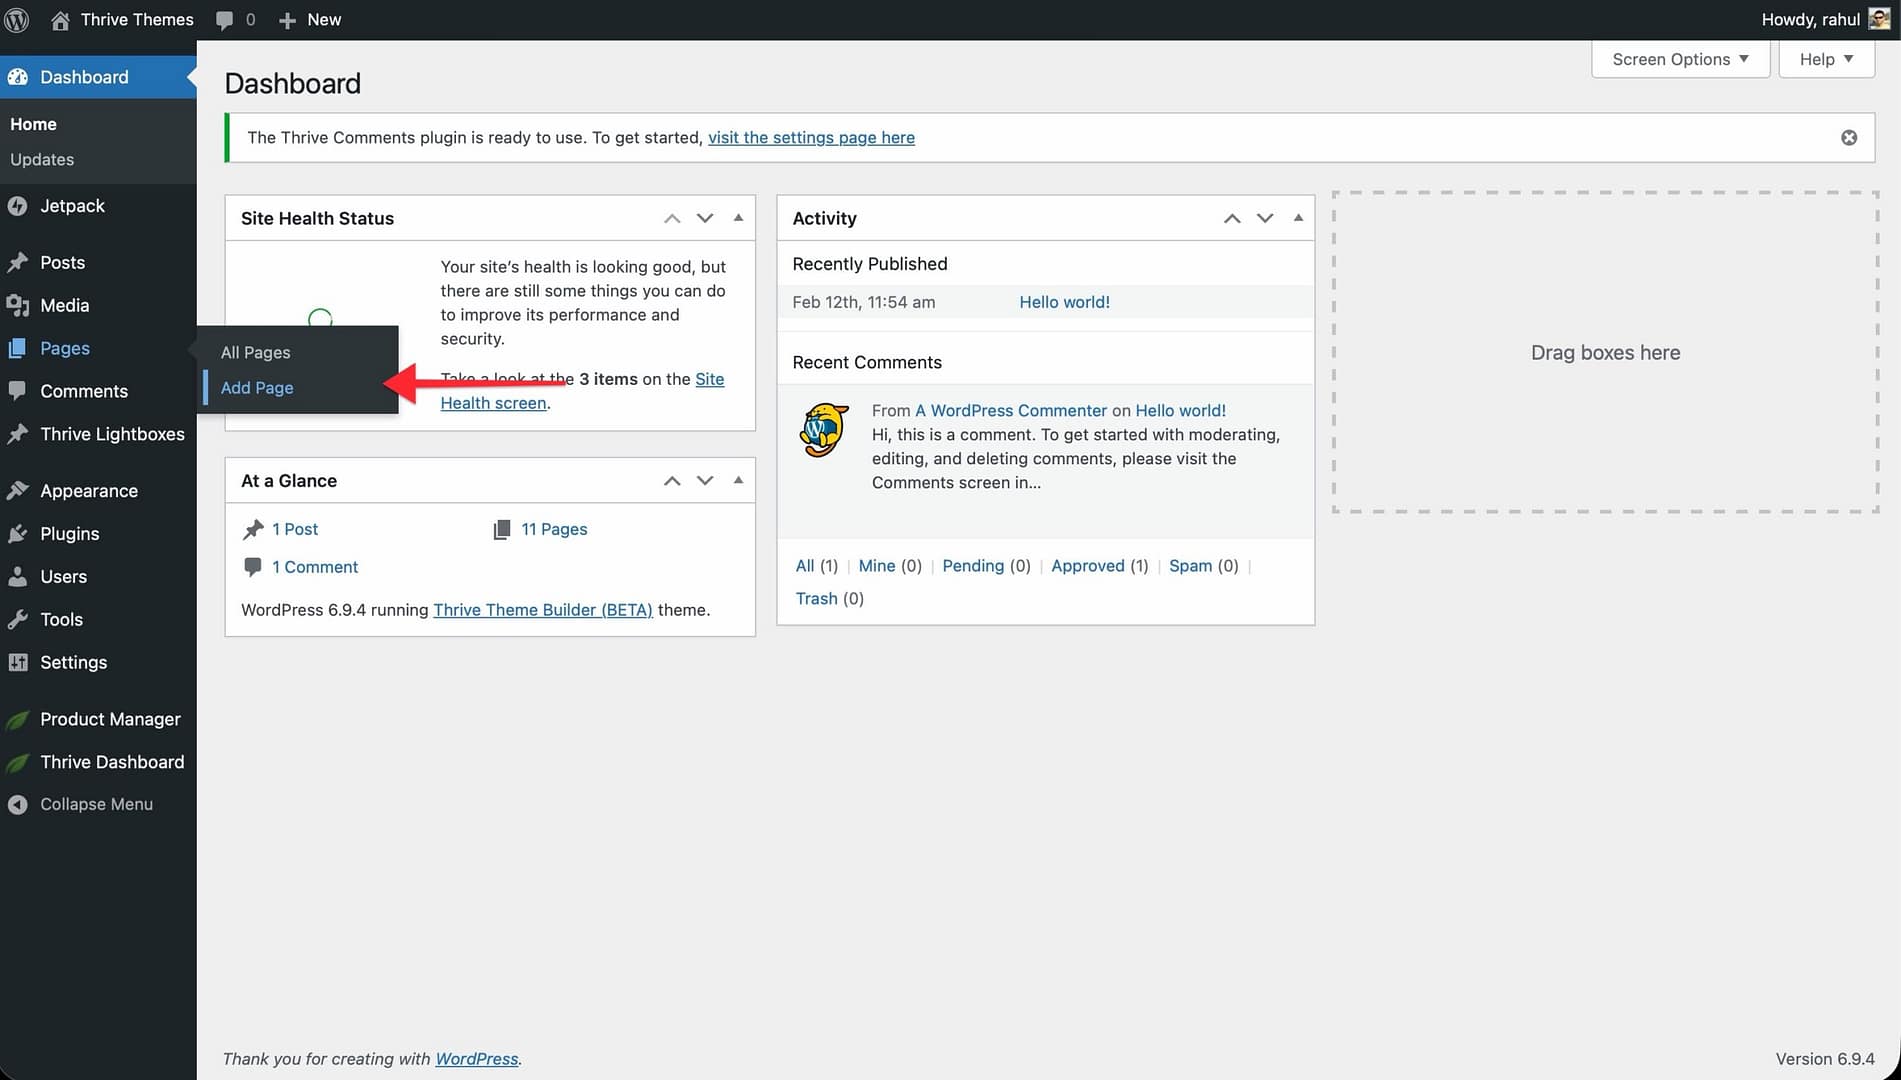Click the rahul user avatar

[x=1879, y=20]
